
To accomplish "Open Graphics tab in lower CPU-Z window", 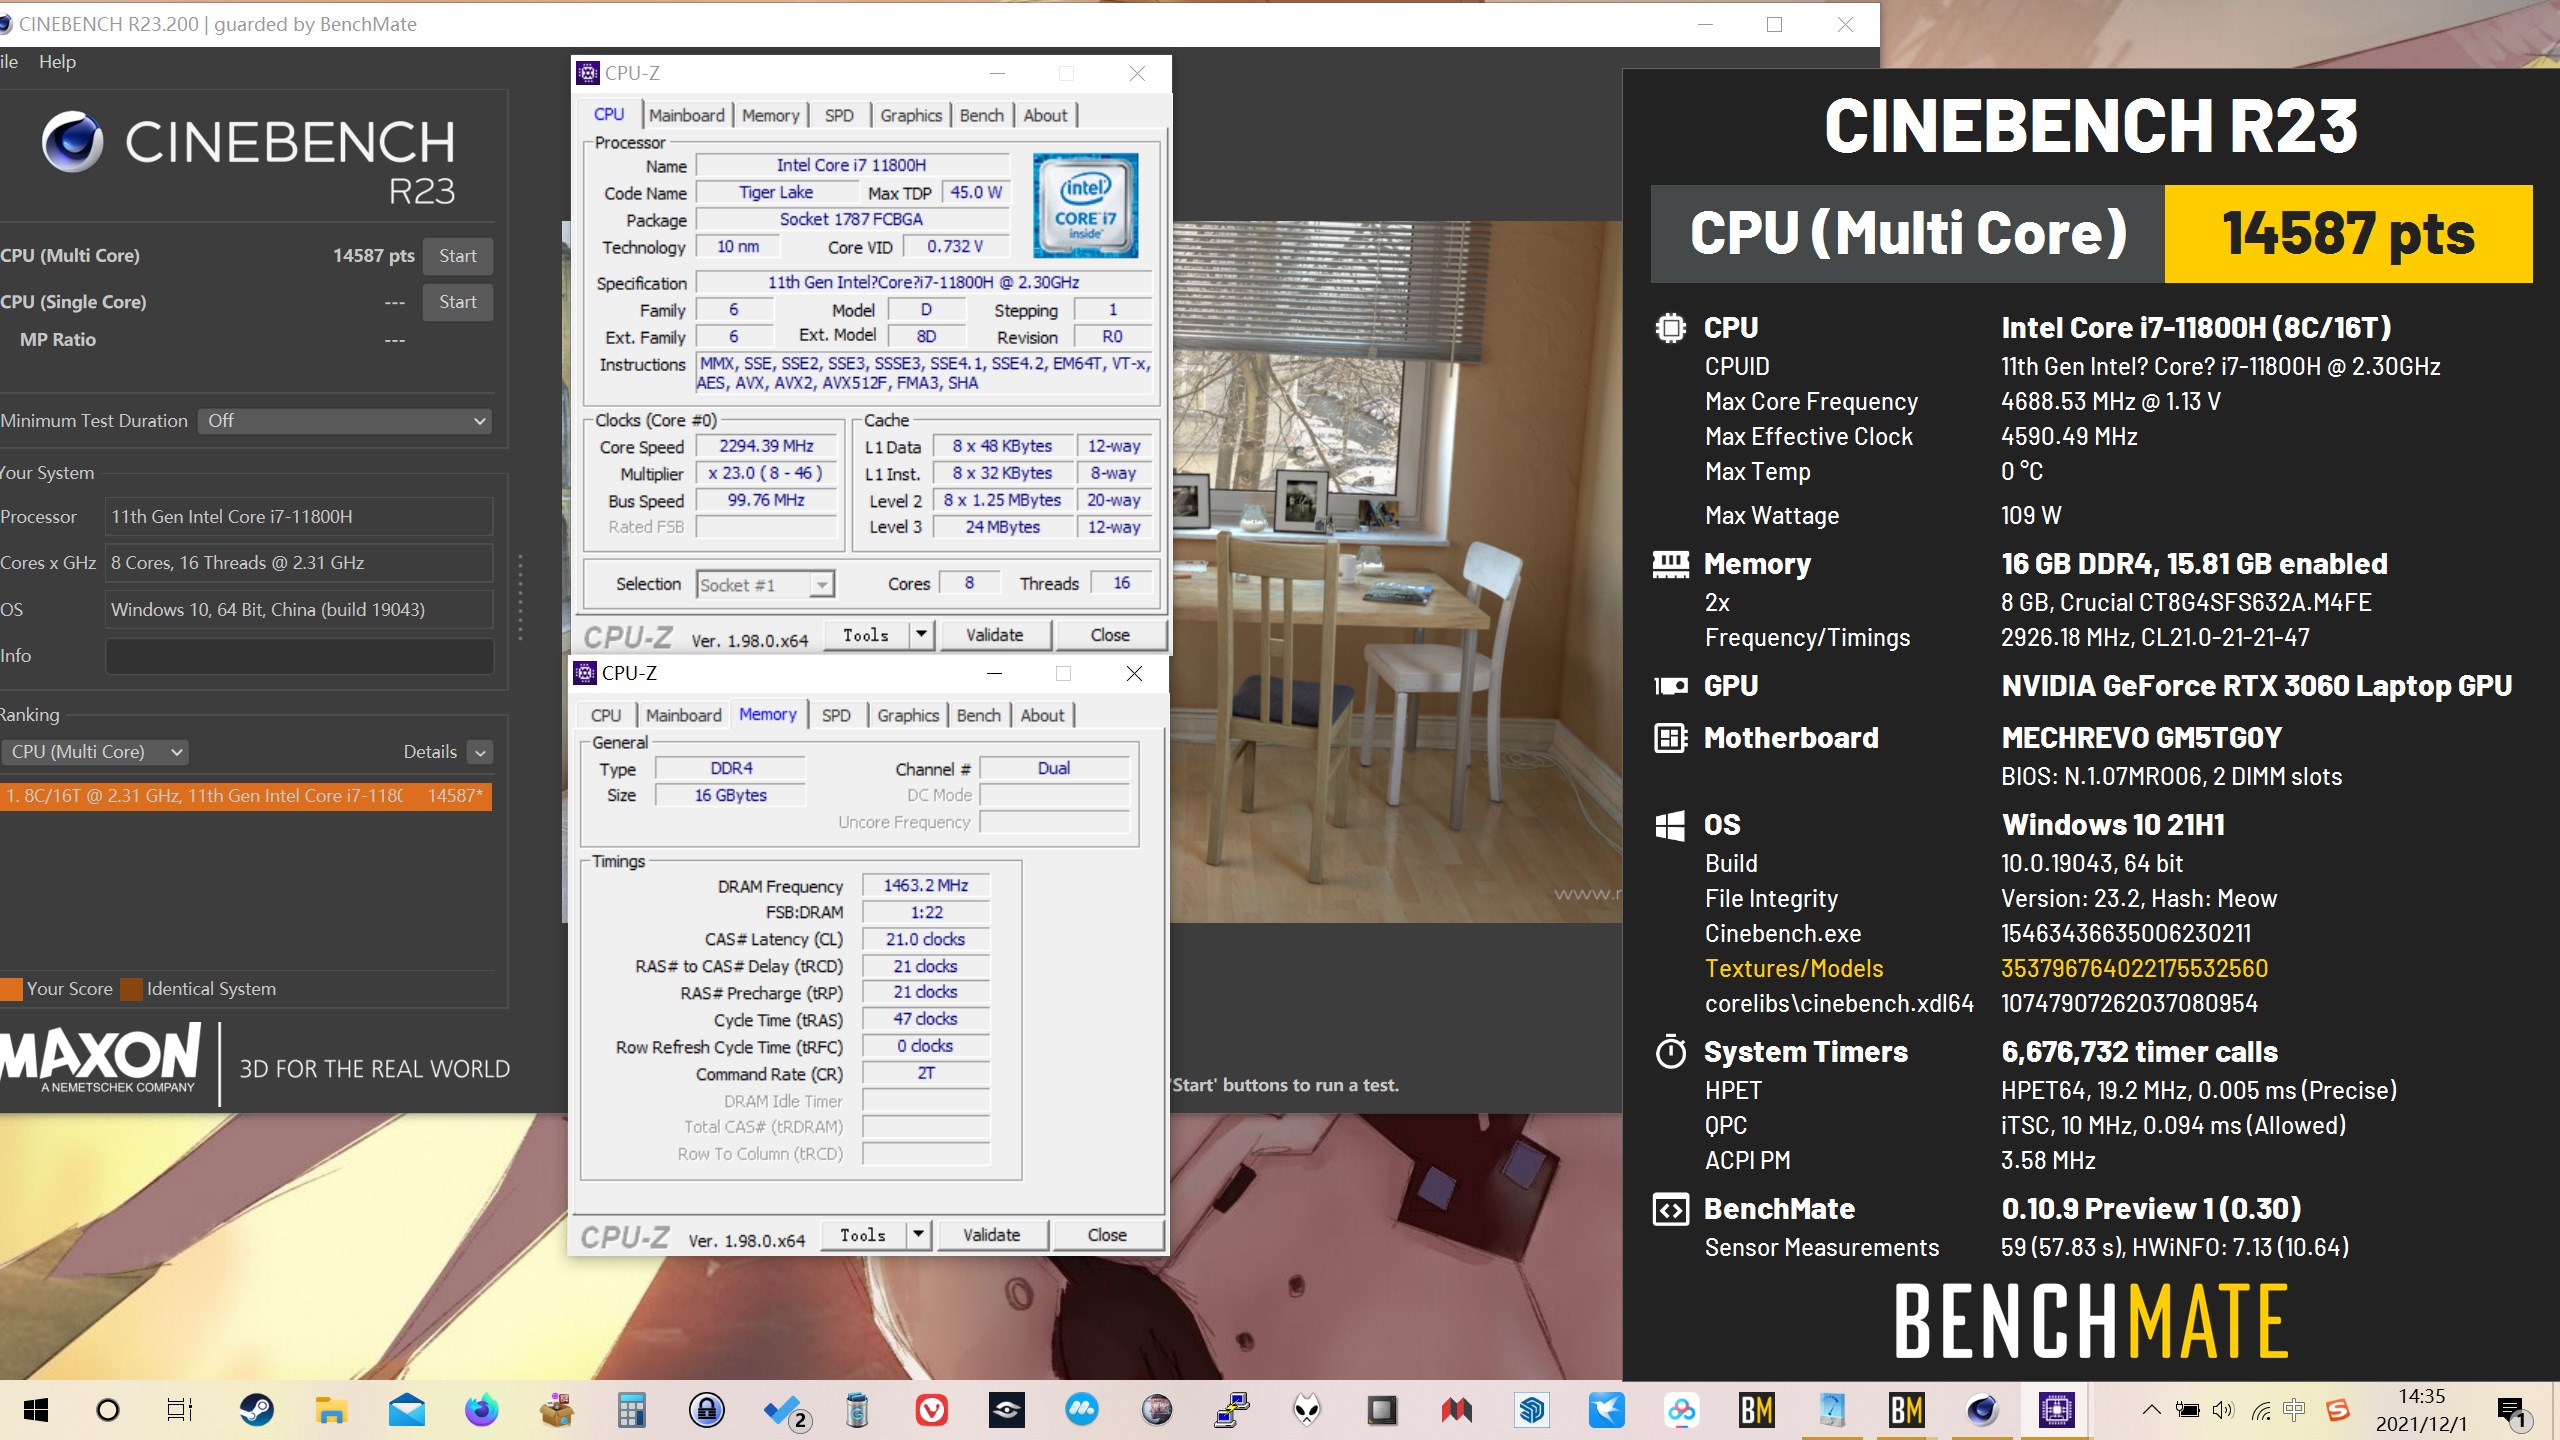I will (908, 715).
